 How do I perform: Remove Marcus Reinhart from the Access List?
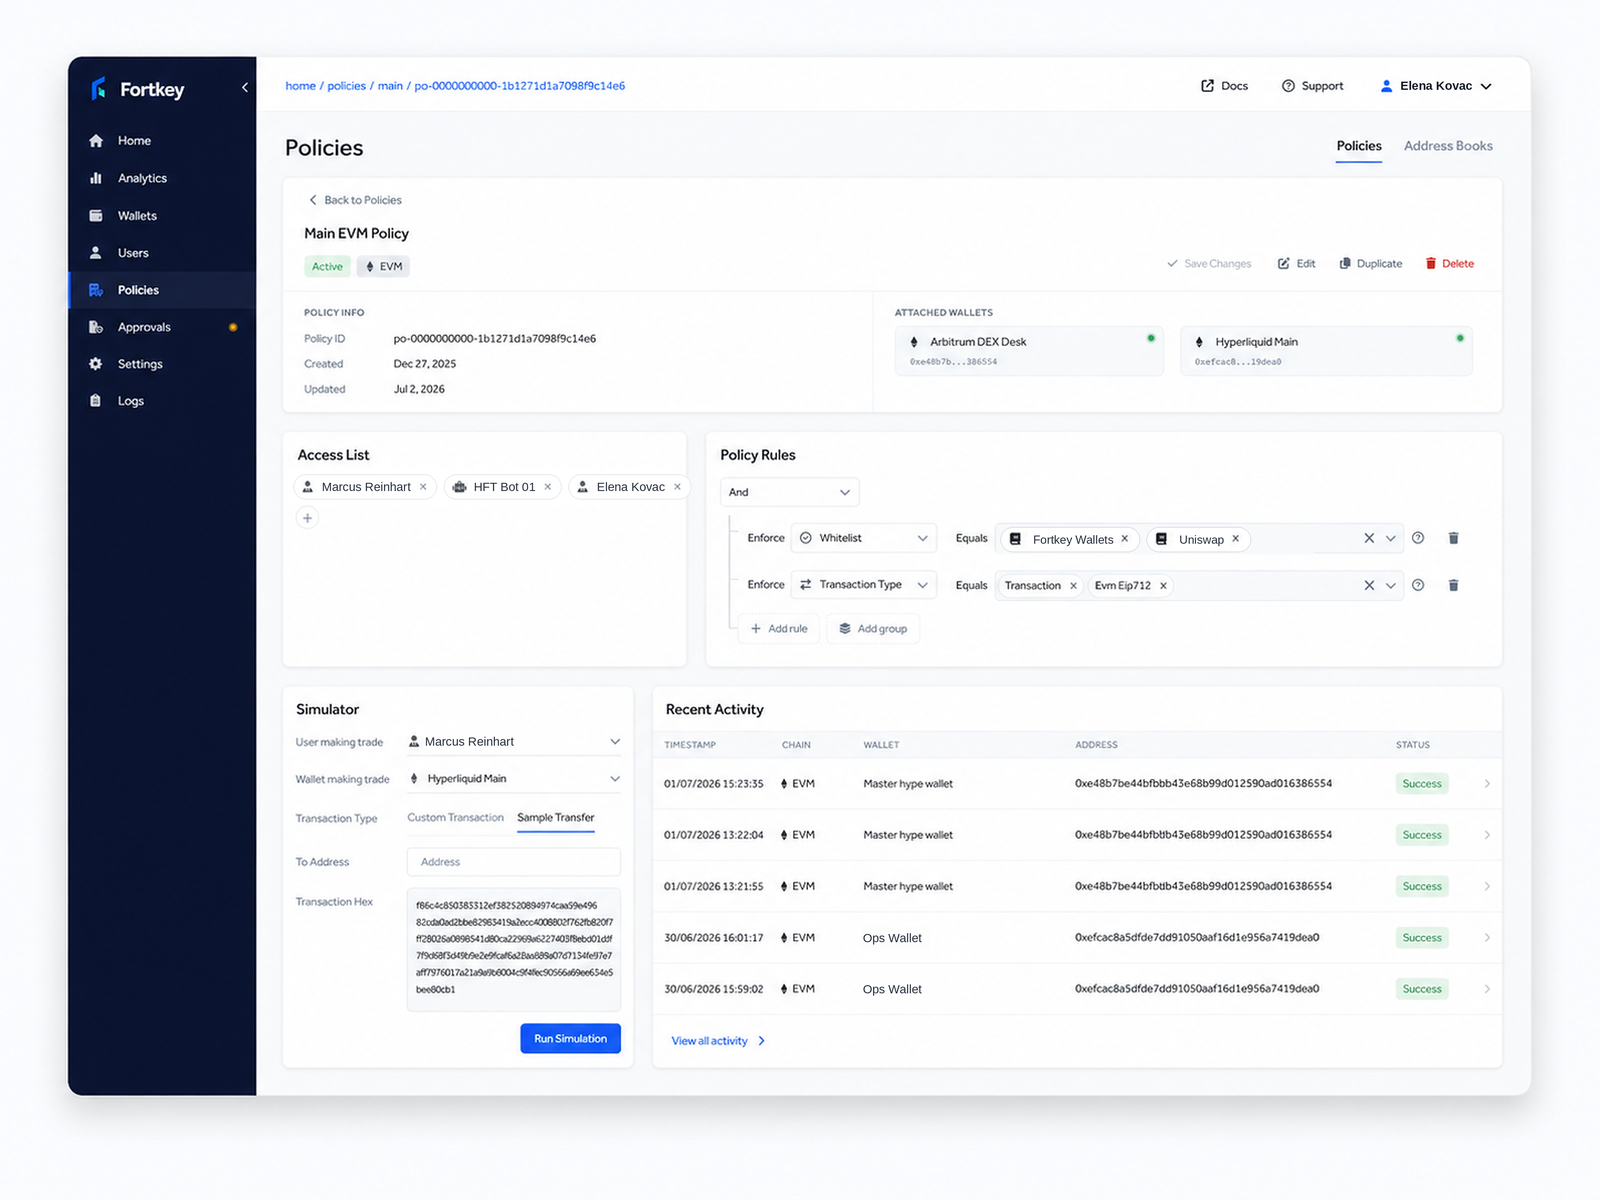423,487
